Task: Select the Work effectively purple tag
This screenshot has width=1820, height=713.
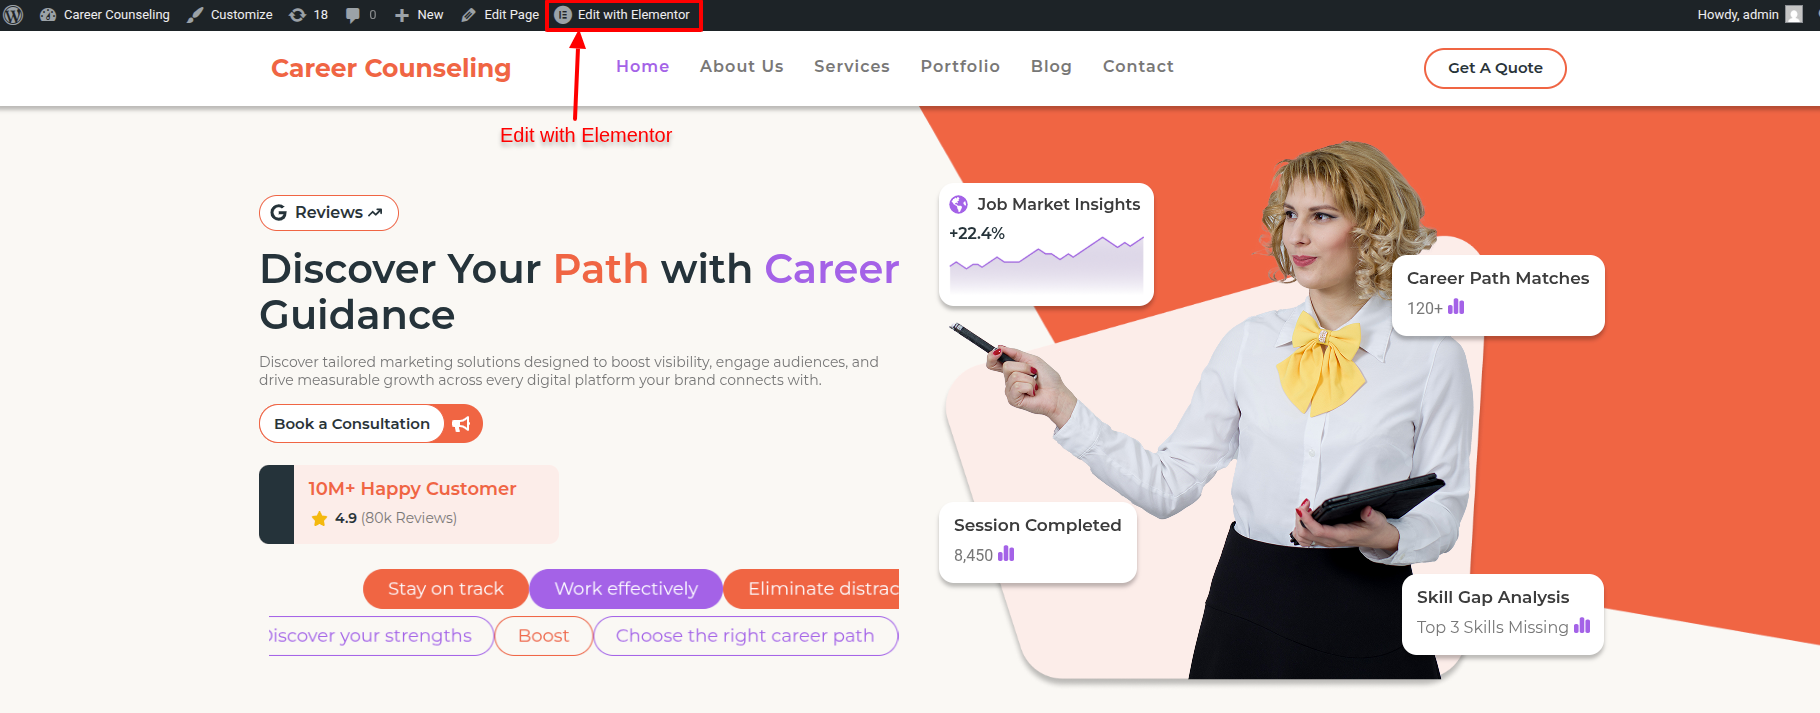Action: point(626,589)
